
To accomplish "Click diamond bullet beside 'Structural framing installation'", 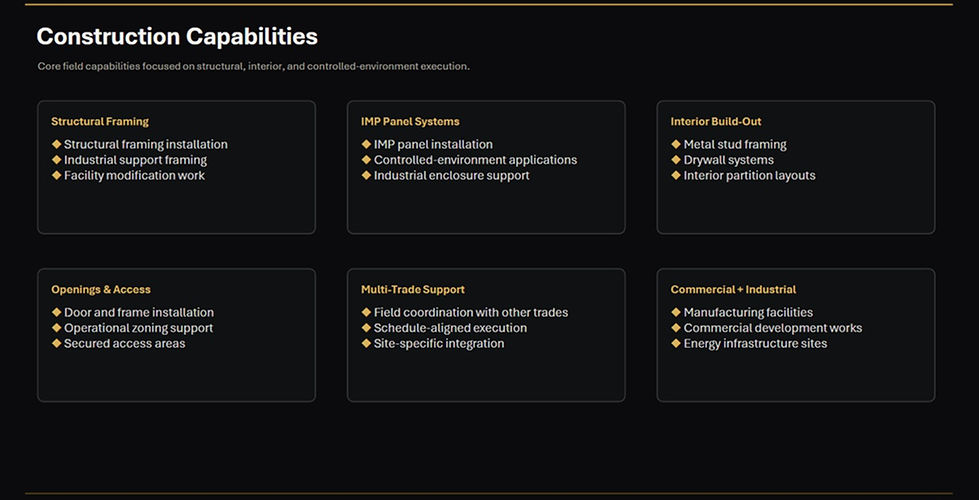I will [56, 144].
